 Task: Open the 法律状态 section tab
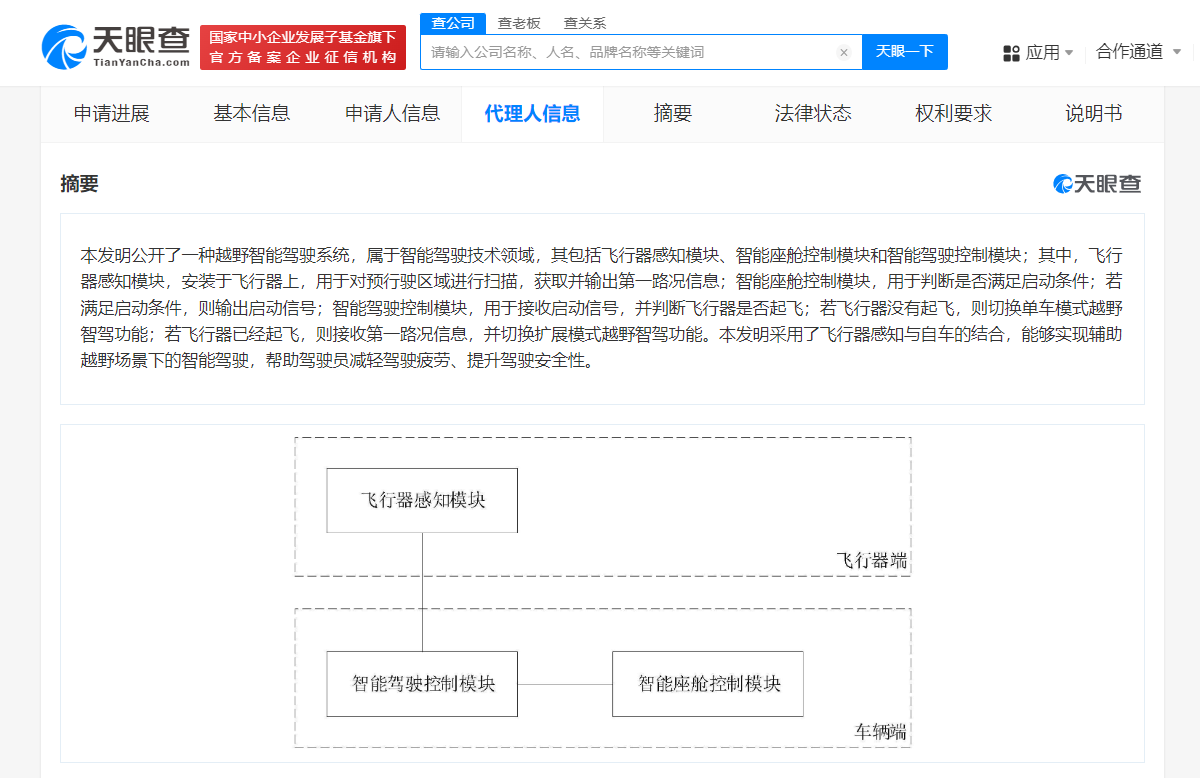(x=812, y=114)
